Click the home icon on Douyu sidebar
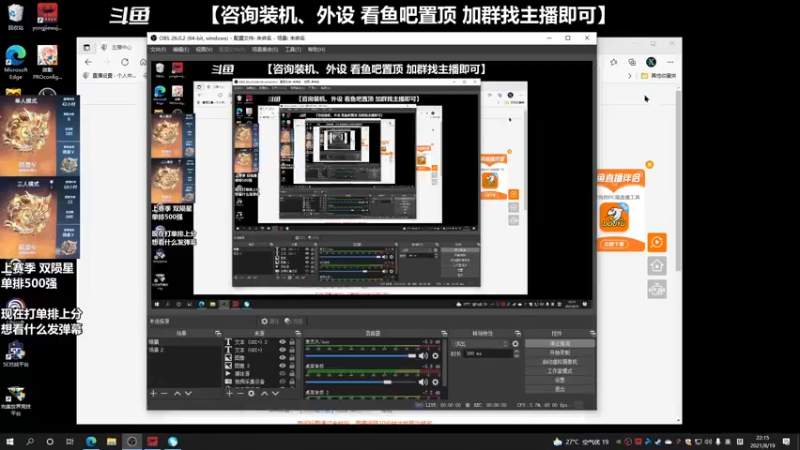The height and width of the screenshot is (450, 800). point(657,266)
